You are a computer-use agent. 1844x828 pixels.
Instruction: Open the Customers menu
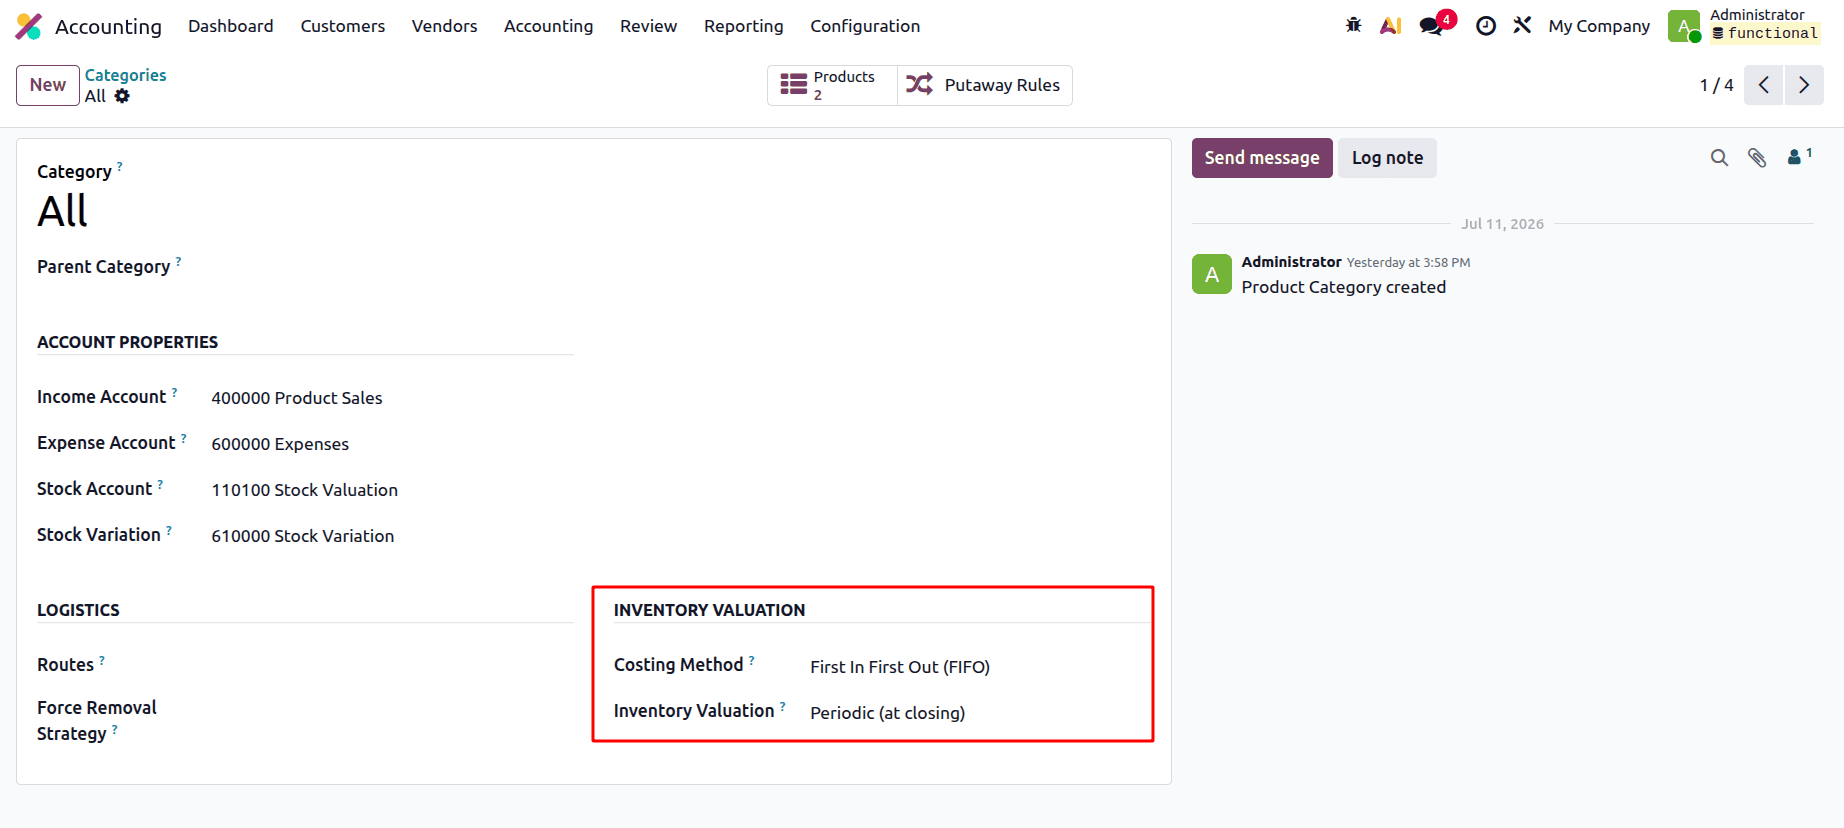pyautogui.click(x=343, y=26)
